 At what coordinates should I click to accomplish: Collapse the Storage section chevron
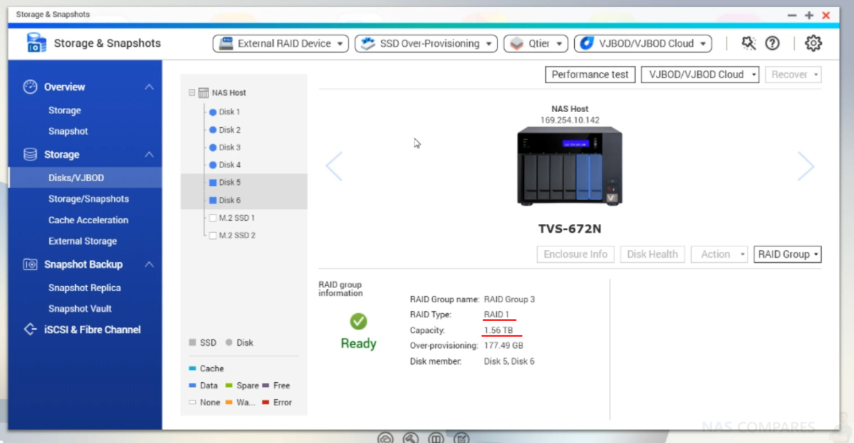tap(149, 155)
